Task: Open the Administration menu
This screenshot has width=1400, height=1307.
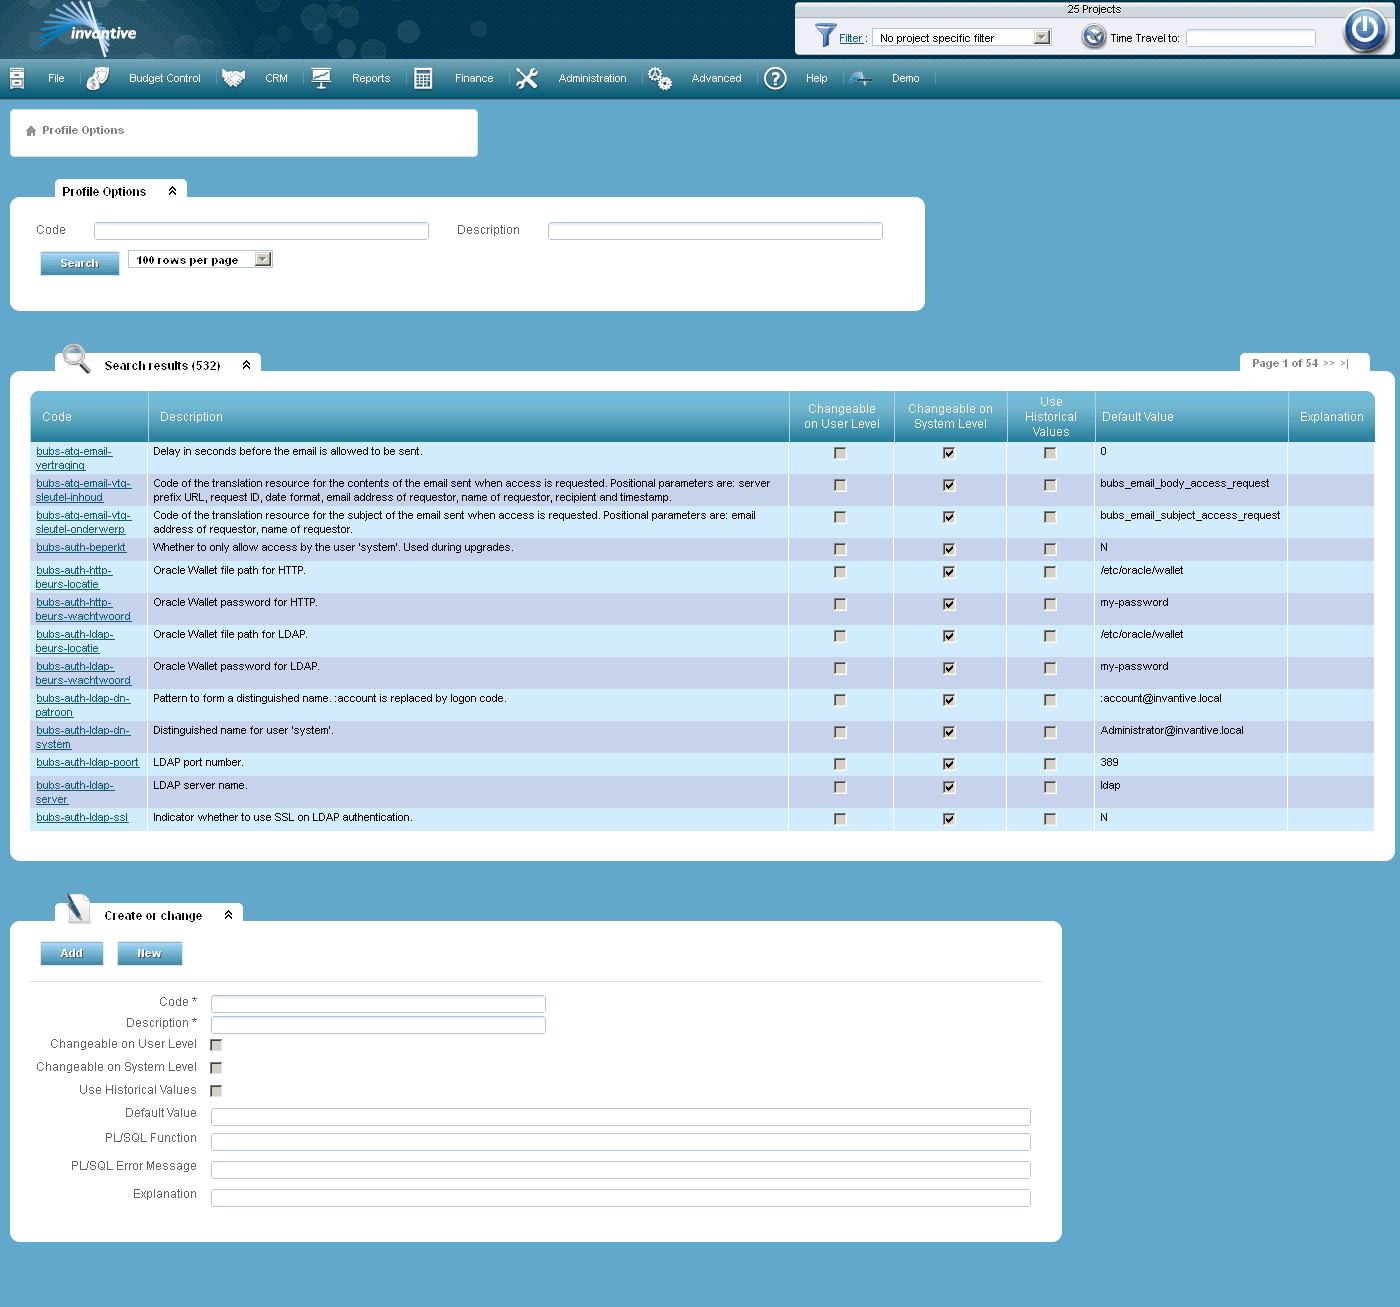Action: tap(593, 78)
